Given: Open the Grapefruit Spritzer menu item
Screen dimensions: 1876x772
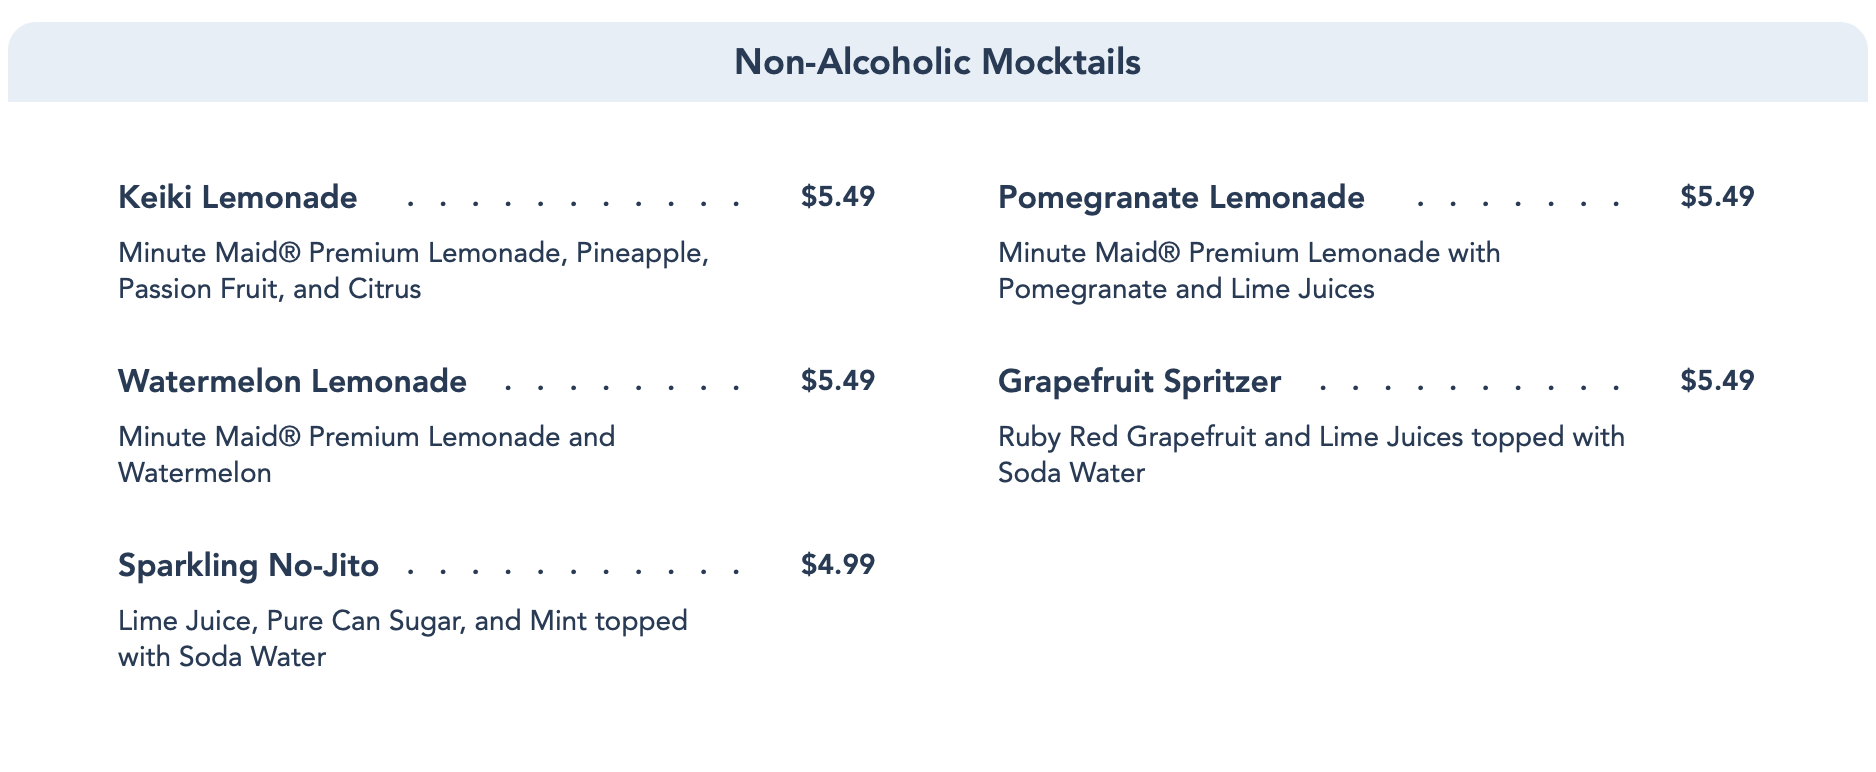Looking at the screenshot, I should click(x=1139, y=381).
